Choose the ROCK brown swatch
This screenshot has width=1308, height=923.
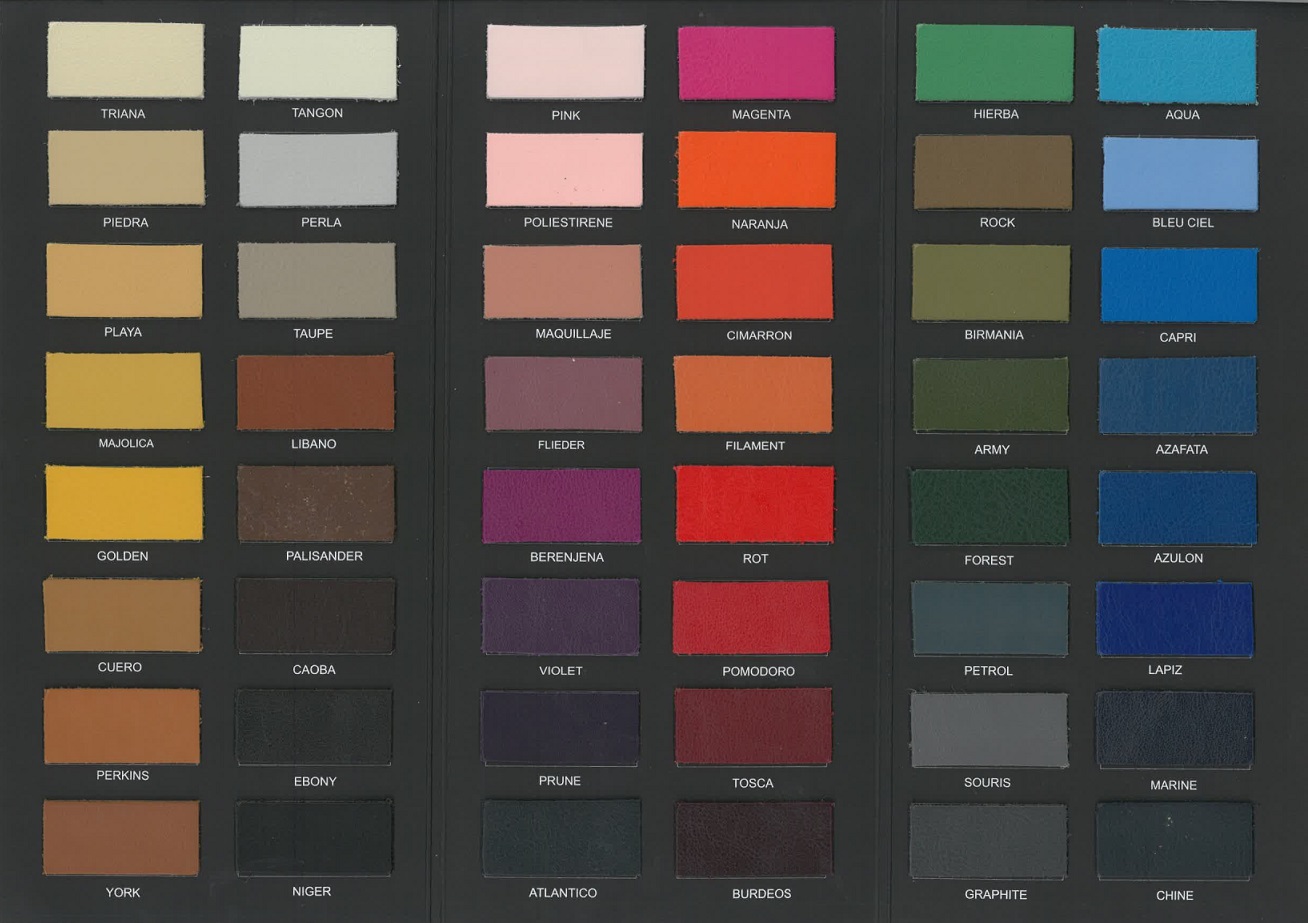(x=993, y=173)
